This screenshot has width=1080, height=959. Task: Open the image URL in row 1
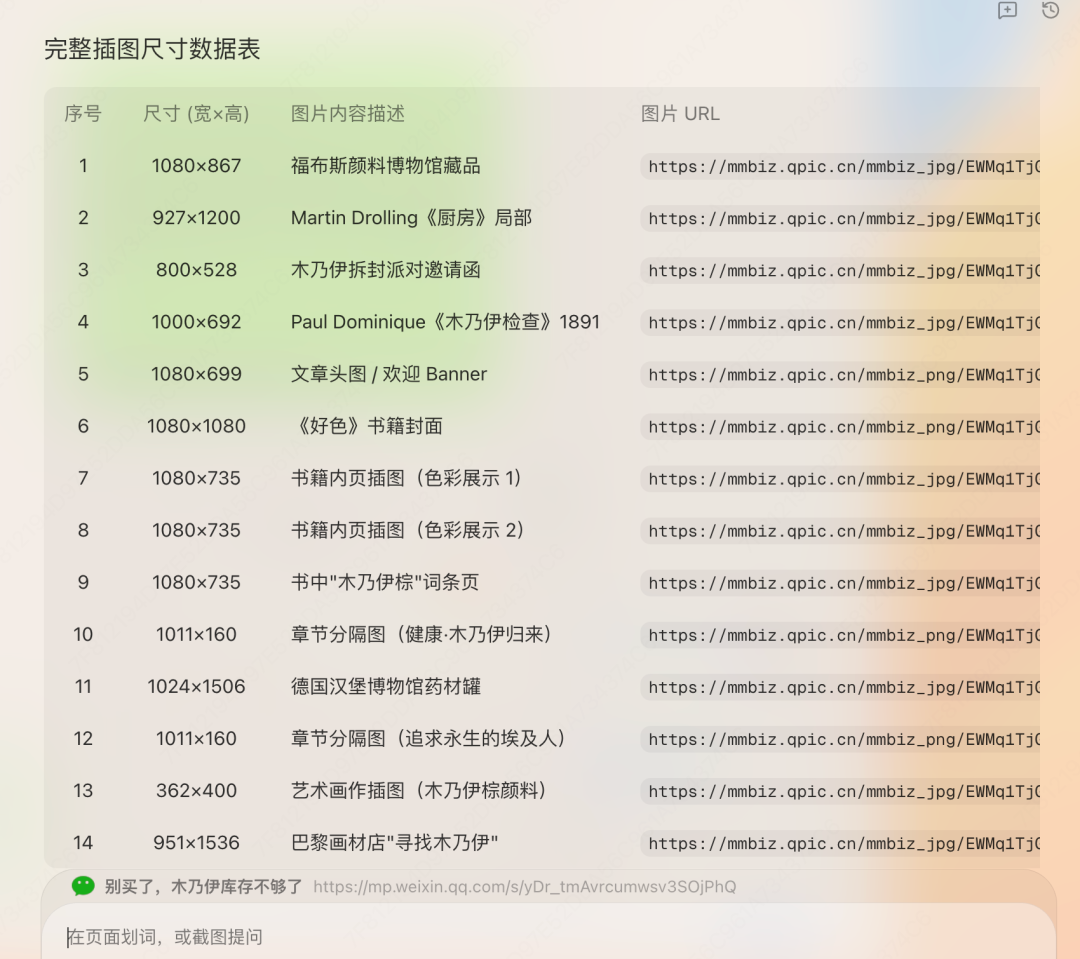(x=840, y=167)
